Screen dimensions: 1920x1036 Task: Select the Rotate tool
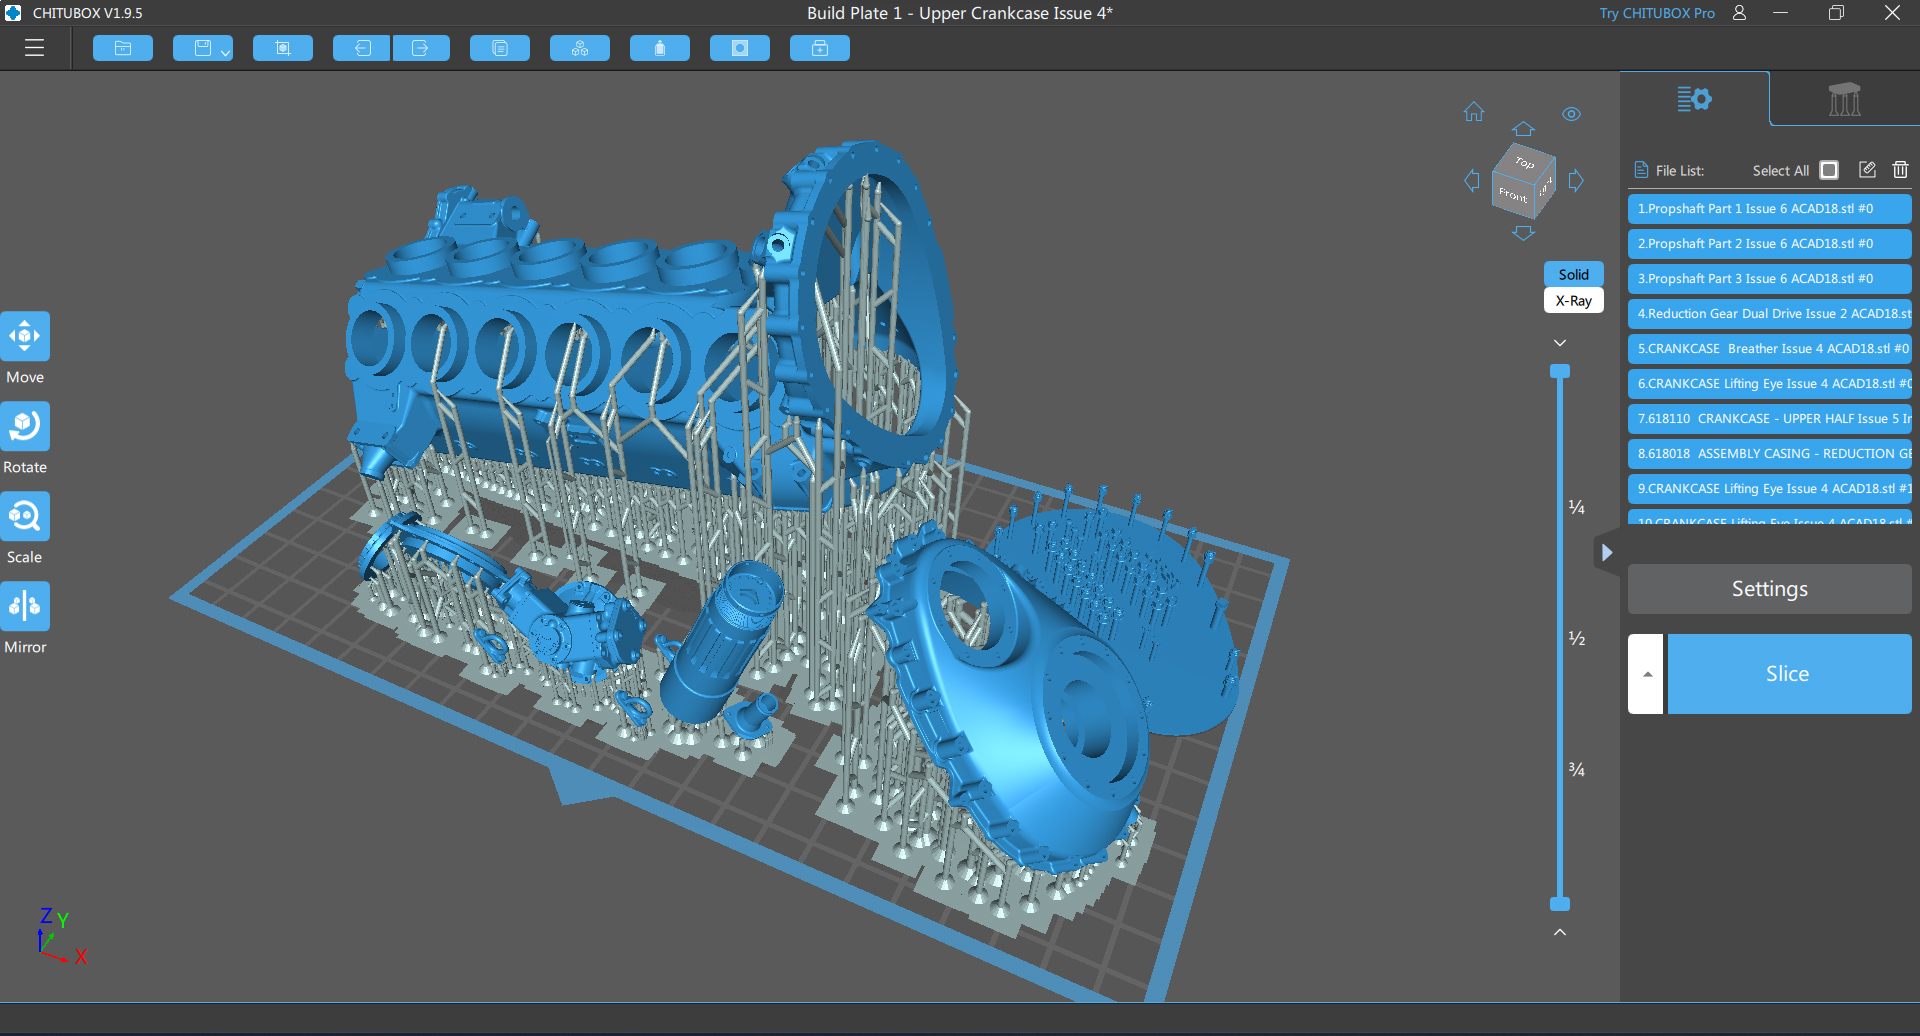[25, 427]
